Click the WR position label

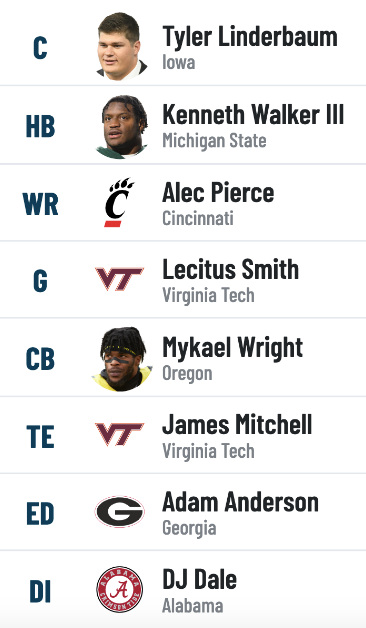[40, 204]
